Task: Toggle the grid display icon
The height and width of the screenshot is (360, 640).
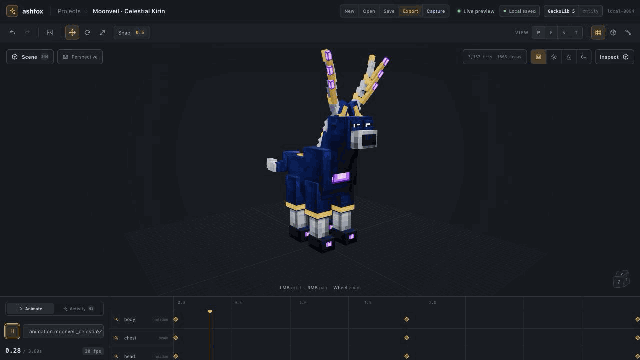Action: [x=598, y=33]
